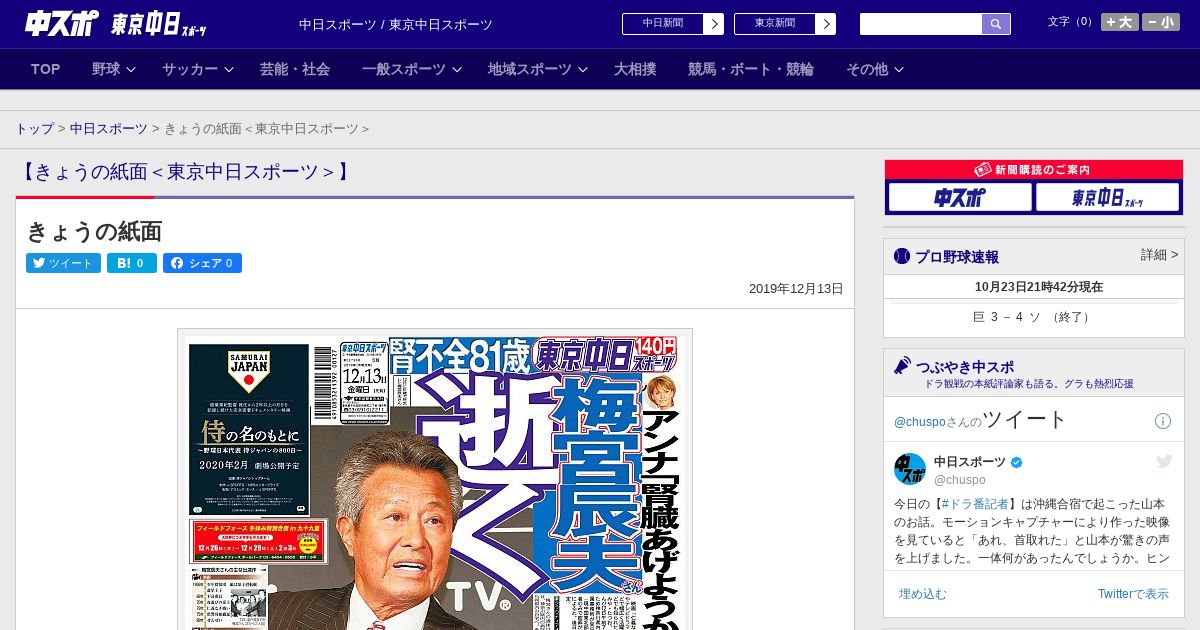Click the 東京新聞 header link

pyautogui.click(x=775, y=24)
